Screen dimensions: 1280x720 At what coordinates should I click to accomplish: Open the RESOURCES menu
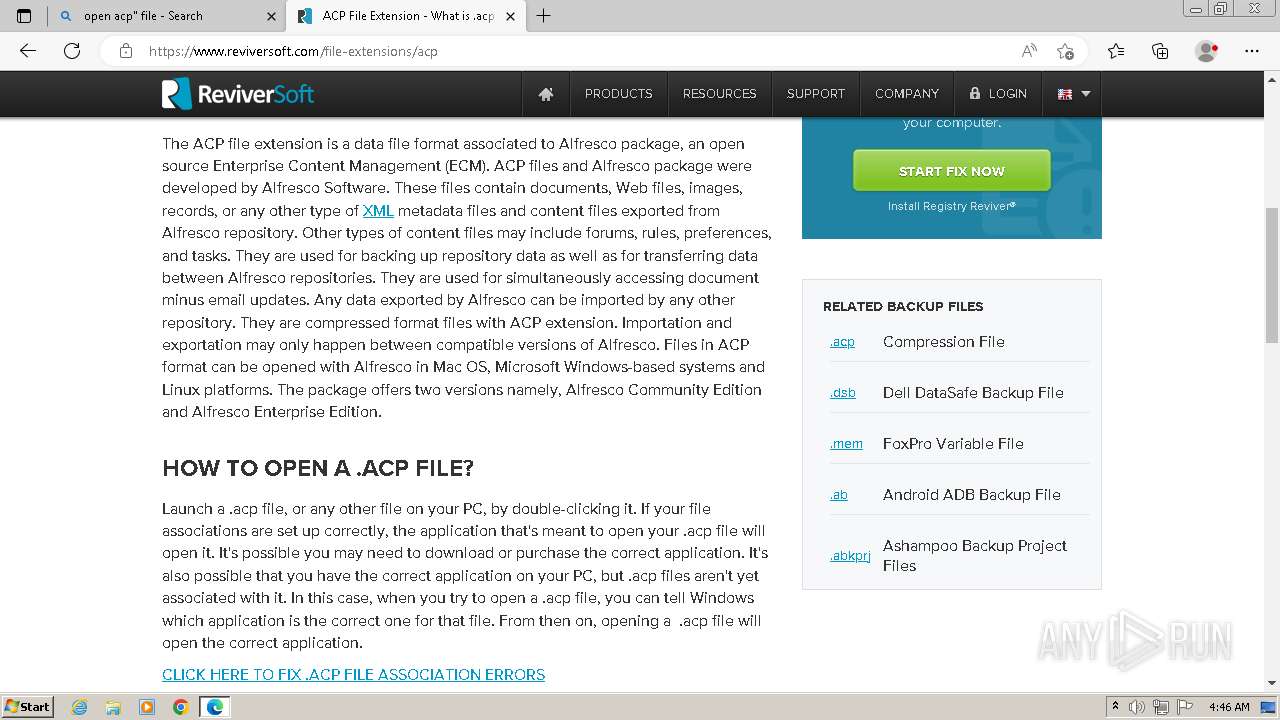click(x=719, y=94)
